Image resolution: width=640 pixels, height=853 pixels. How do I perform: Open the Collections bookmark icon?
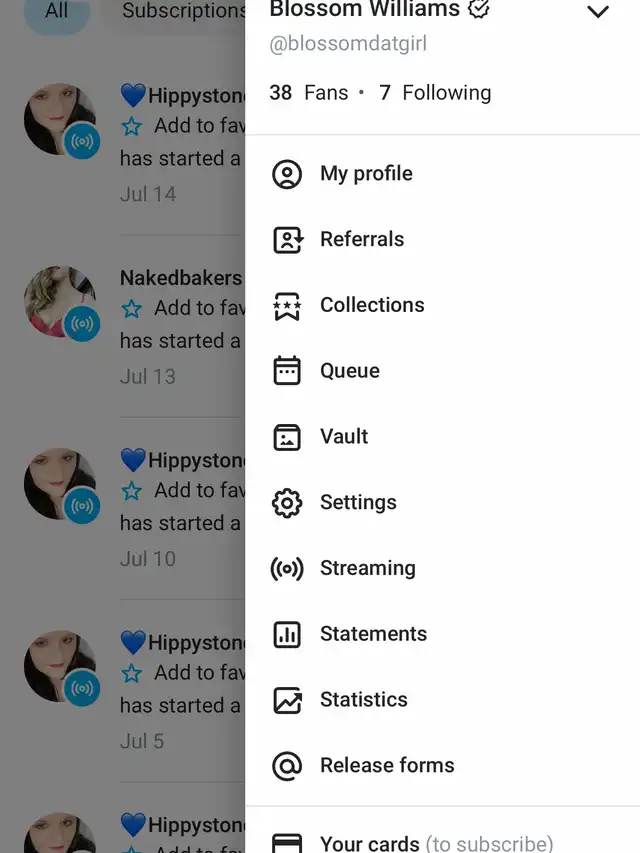(287, 306)
